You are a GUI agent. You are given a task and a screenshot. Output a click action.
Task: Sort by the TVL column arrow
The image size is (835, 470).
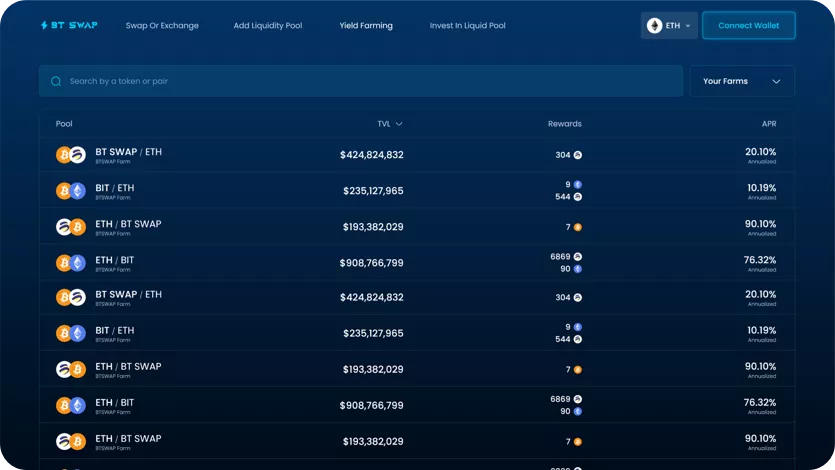tap(399, 124)
